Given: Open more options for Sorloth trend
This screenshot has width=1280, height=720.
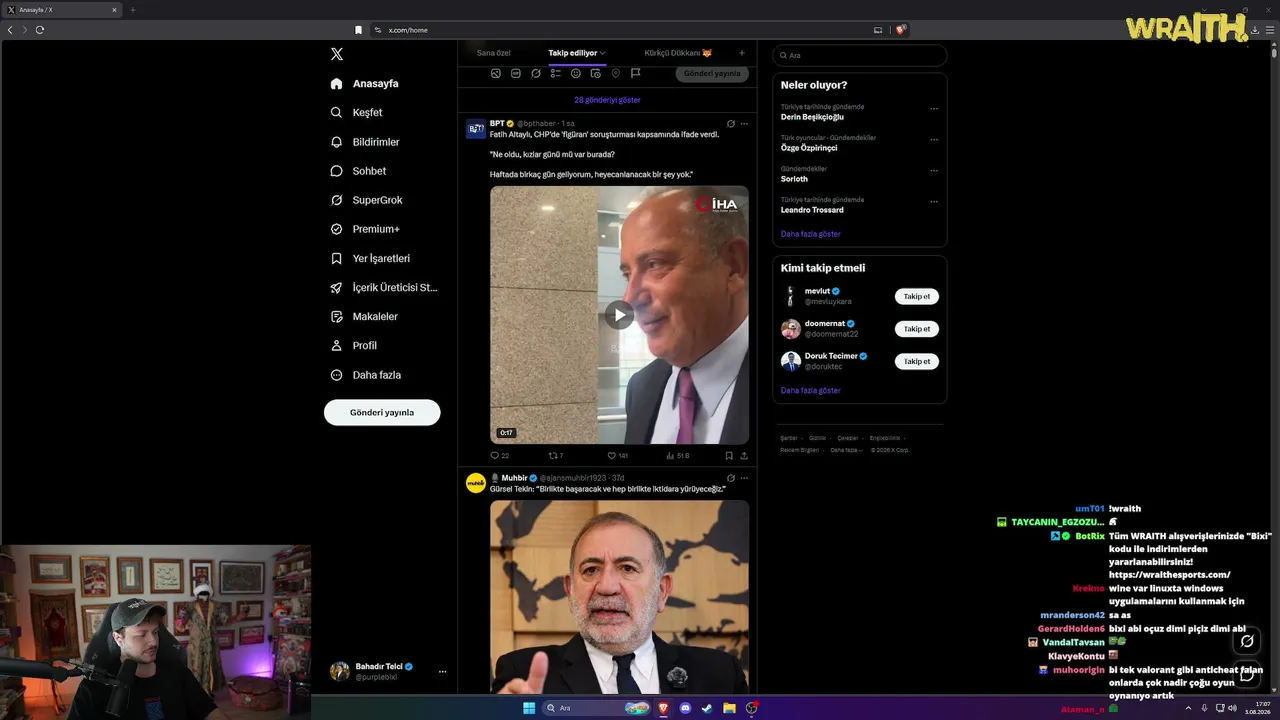Looking at the screenshot, I should point(934,170).
